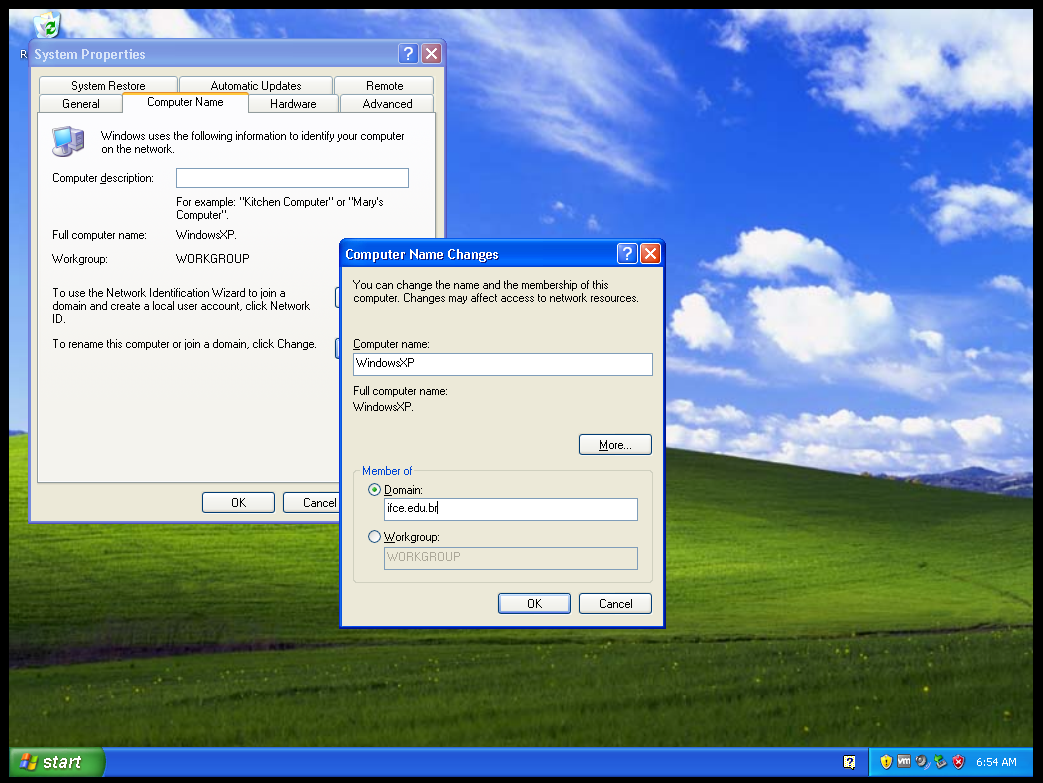Click the help question-mark button in Computer Name Changes
This screenshot has width=1043, height=783.
pyautogui.click(x=627, y=253)
